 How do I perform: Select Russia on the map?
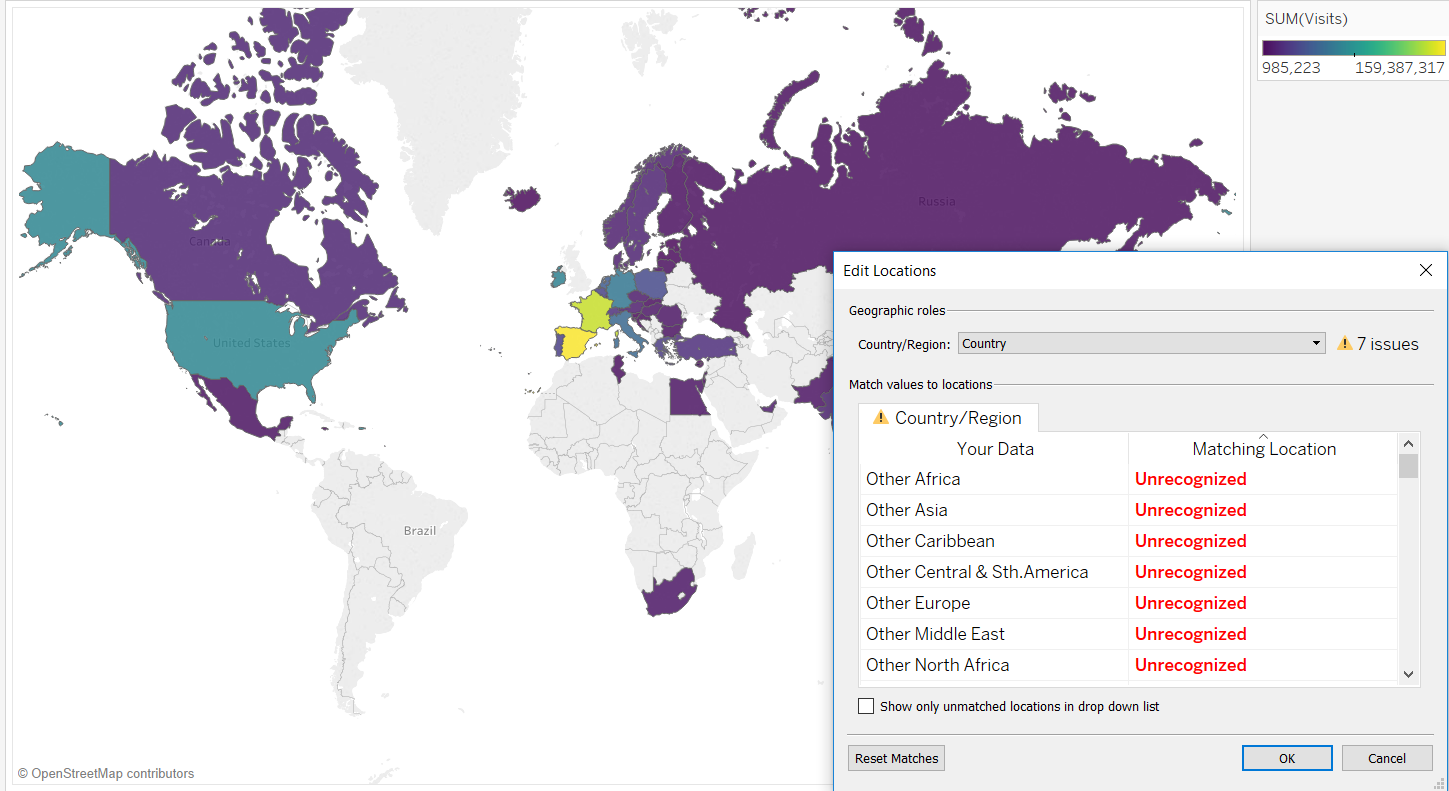[x=936, y=202]
